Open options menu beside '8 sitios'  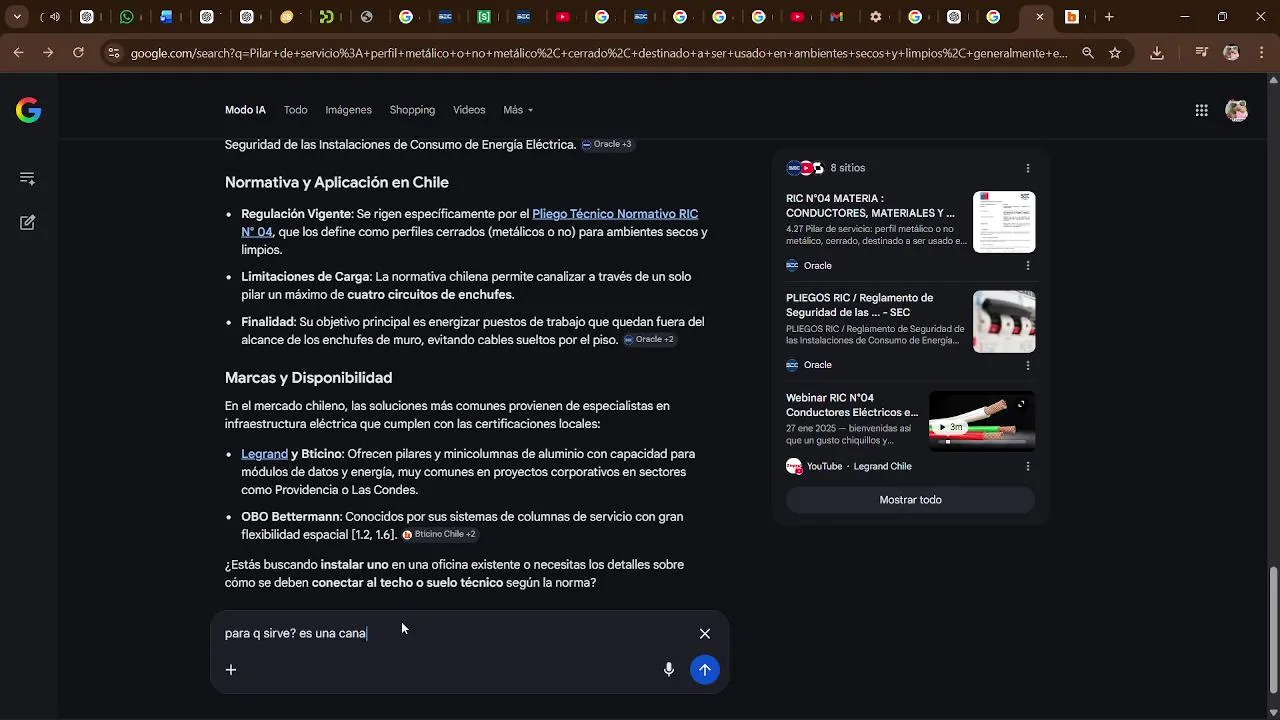pos(1028,168)
